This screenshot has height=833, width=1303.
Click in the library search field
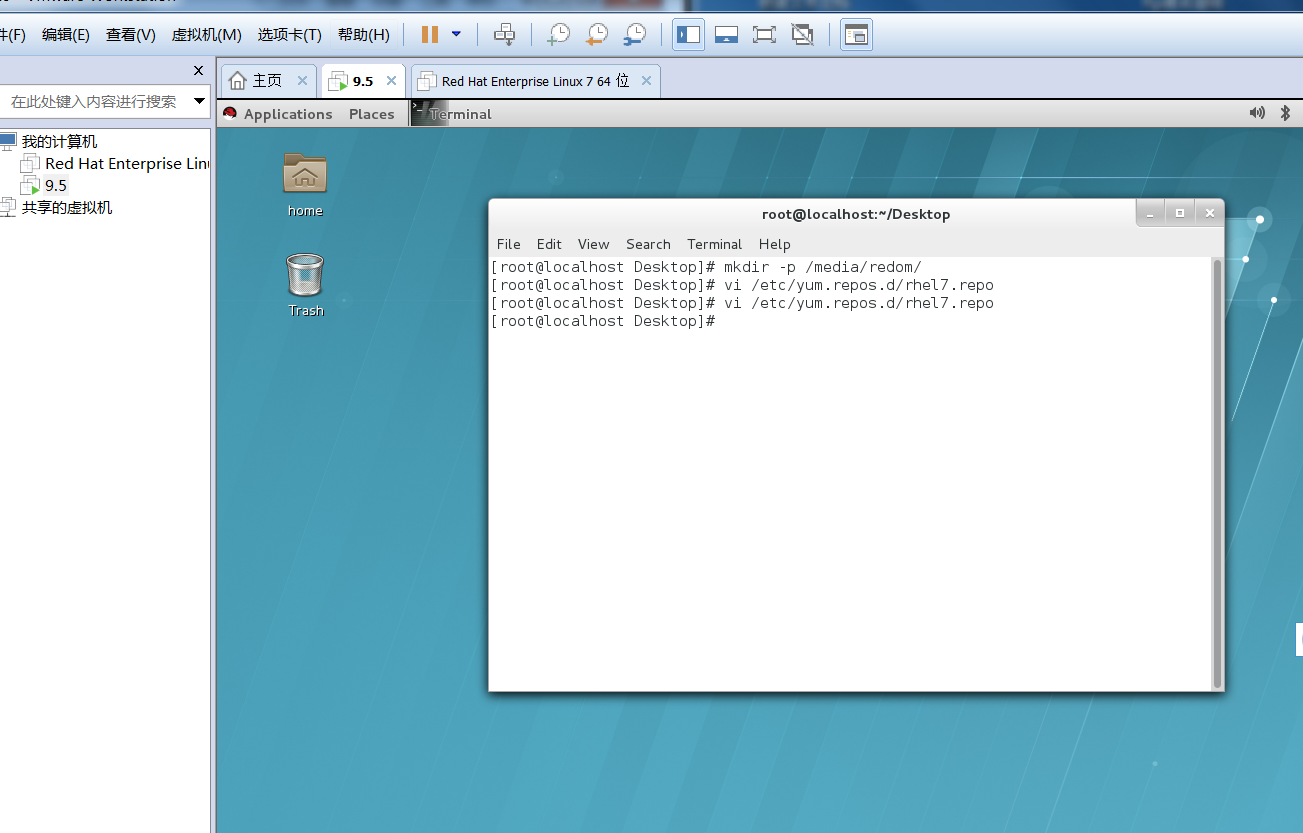tap(94, 101)
